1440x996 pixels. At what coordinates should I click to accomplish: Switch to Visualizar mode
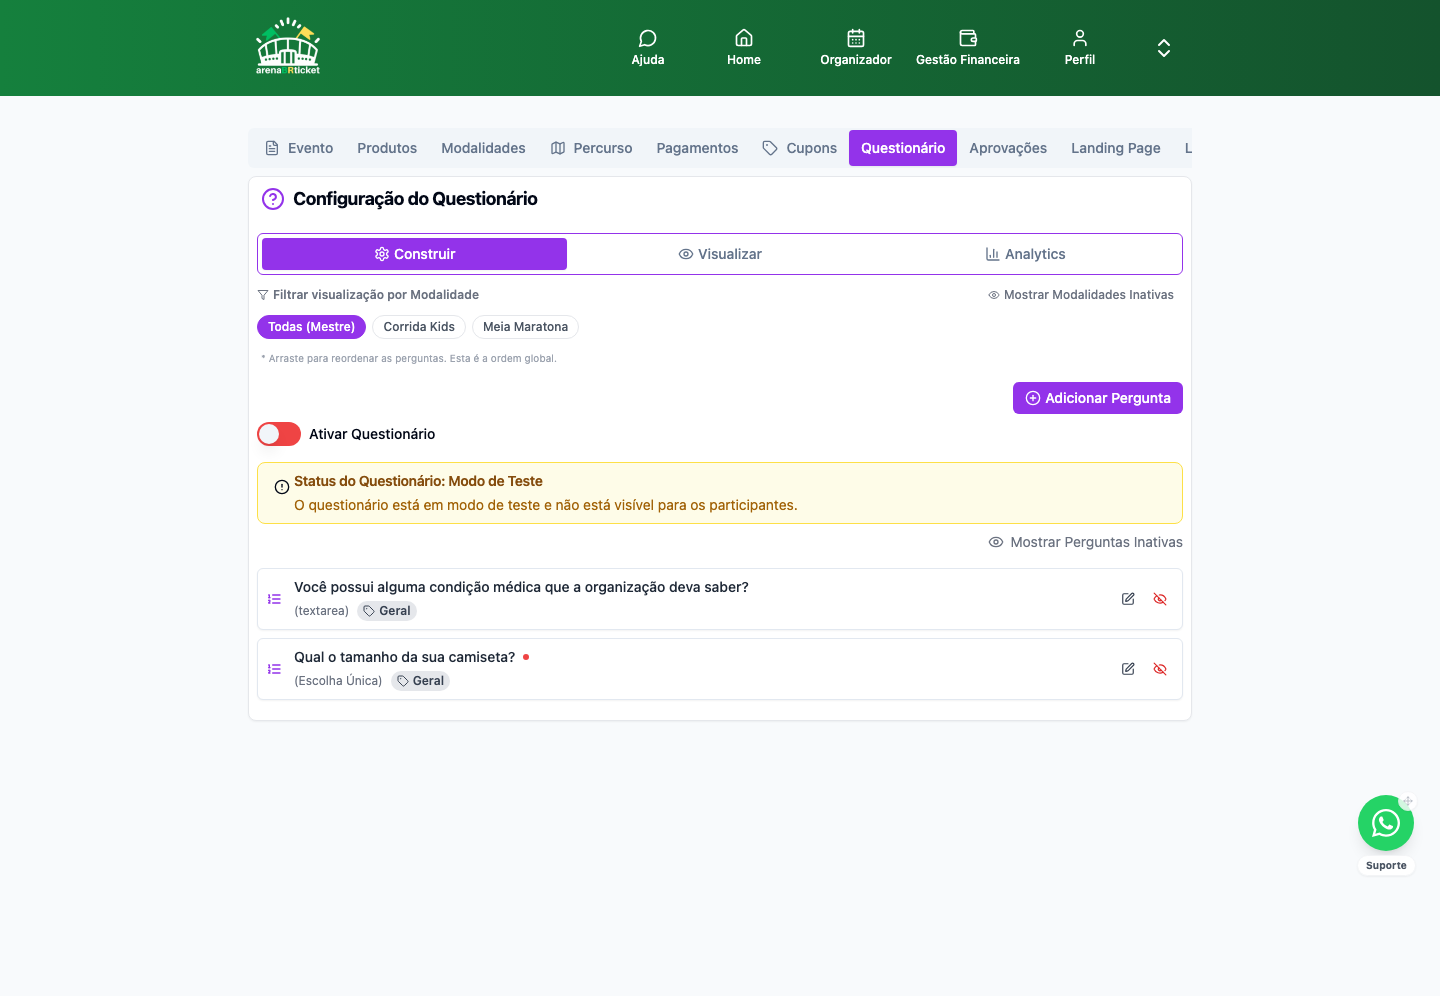720,254
